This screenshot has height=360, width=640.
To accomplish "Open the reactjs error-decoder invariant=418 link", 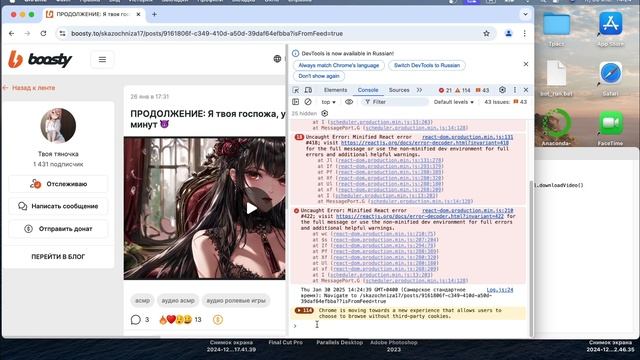I will tap(424, 143).
